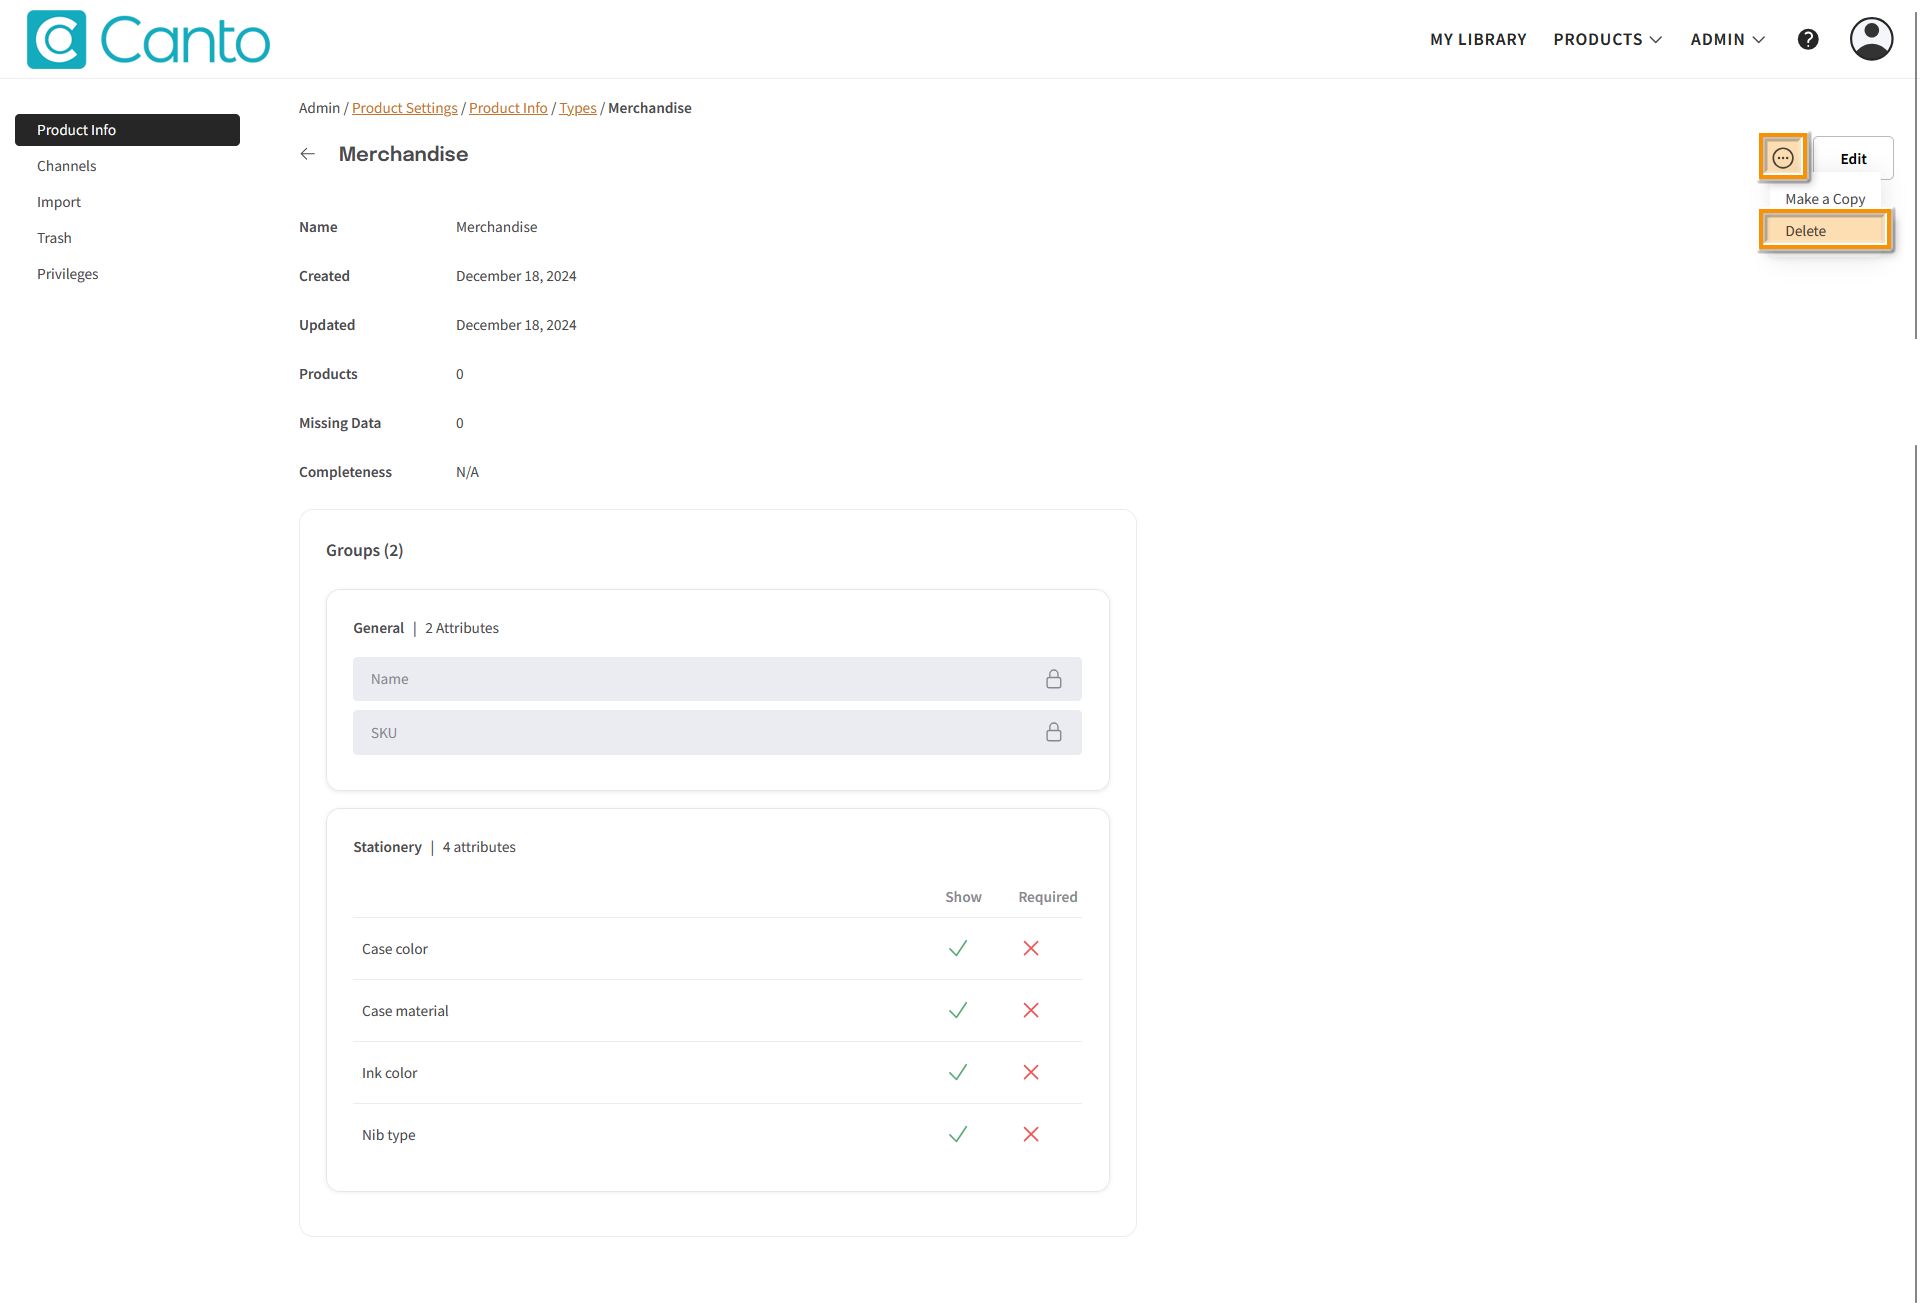Expand the Products dropdown menu
1920x1315 pixels.
(1607, 39)
